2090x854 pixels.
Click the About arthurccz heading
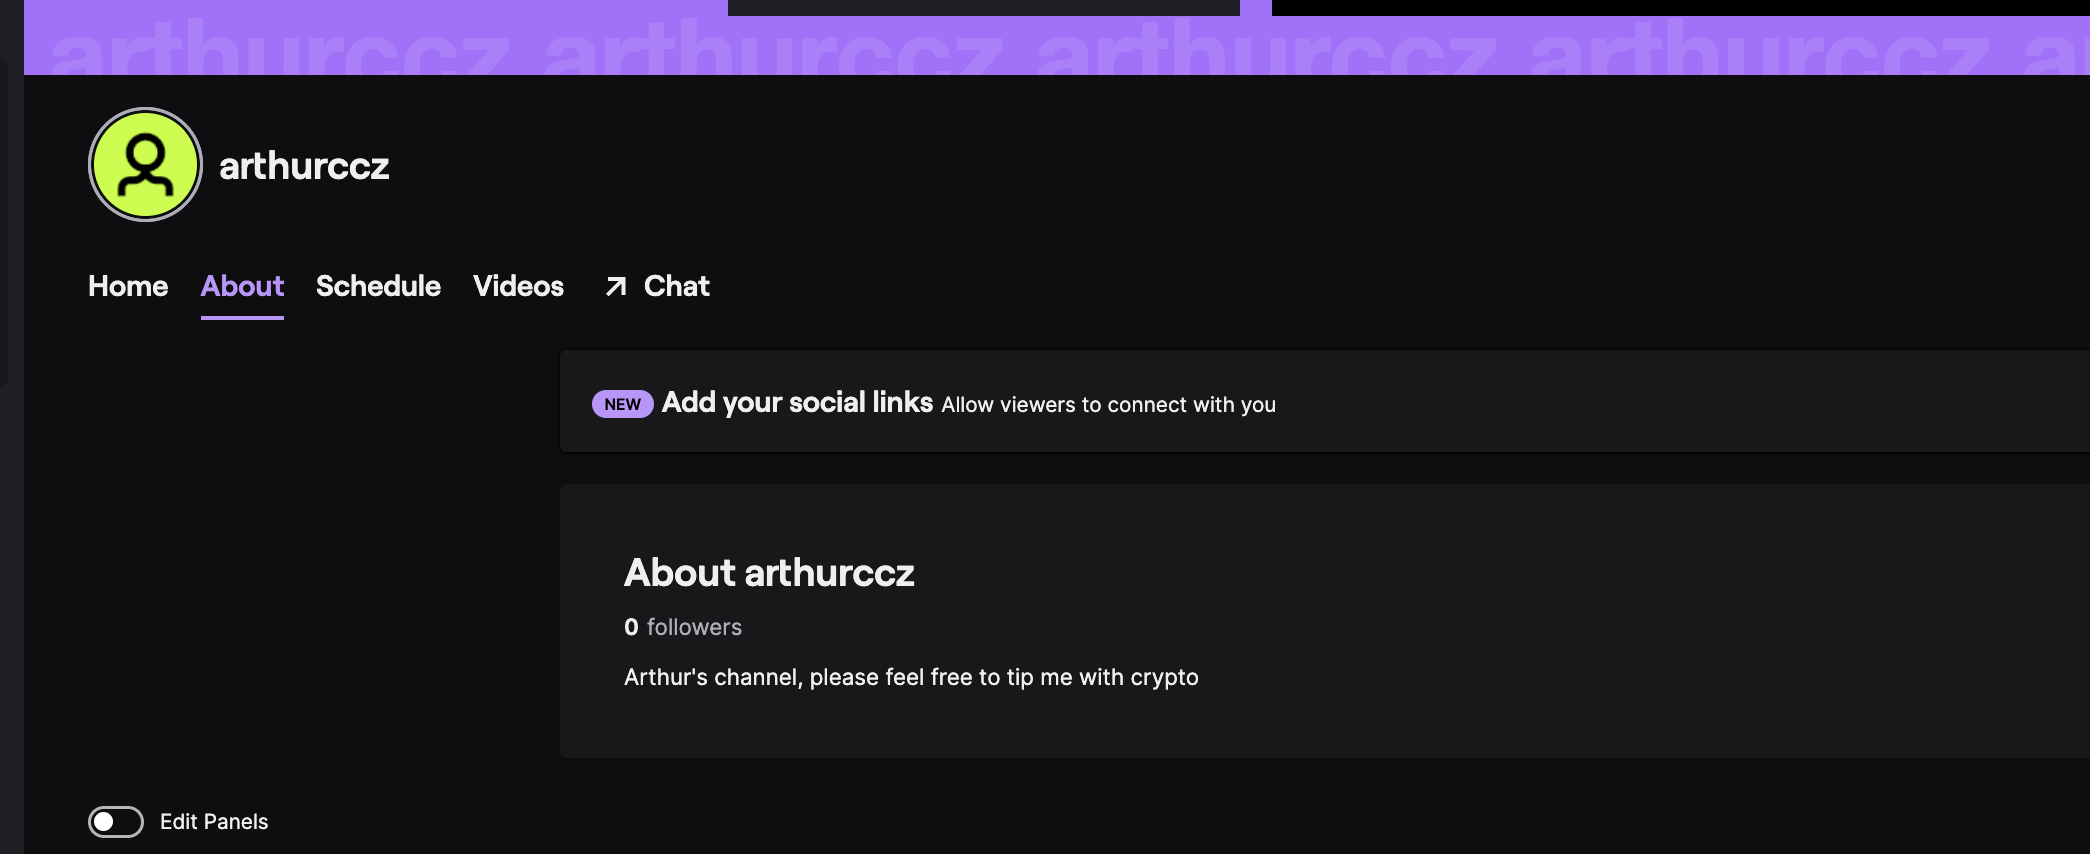coord(769,573)
